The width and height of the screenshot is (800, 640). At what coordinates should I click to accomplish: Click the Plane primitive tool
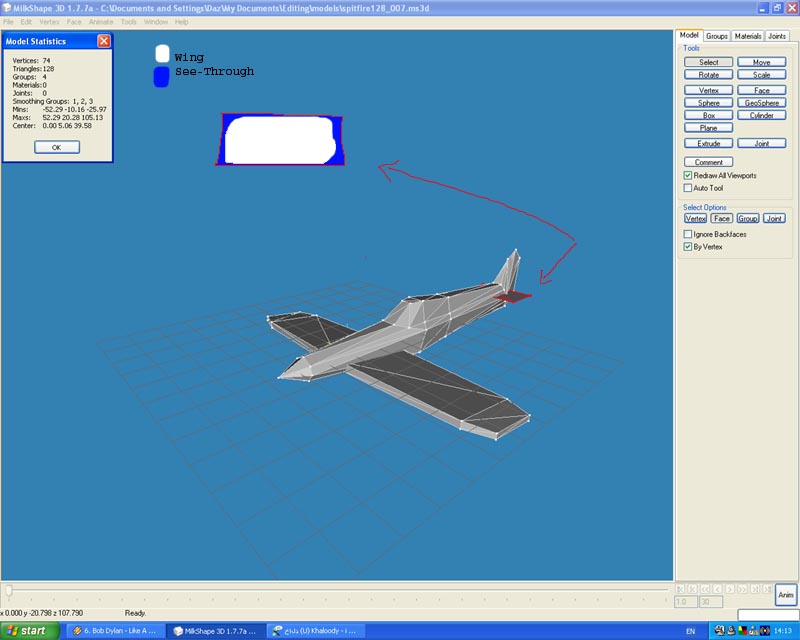tap(708, 128)
